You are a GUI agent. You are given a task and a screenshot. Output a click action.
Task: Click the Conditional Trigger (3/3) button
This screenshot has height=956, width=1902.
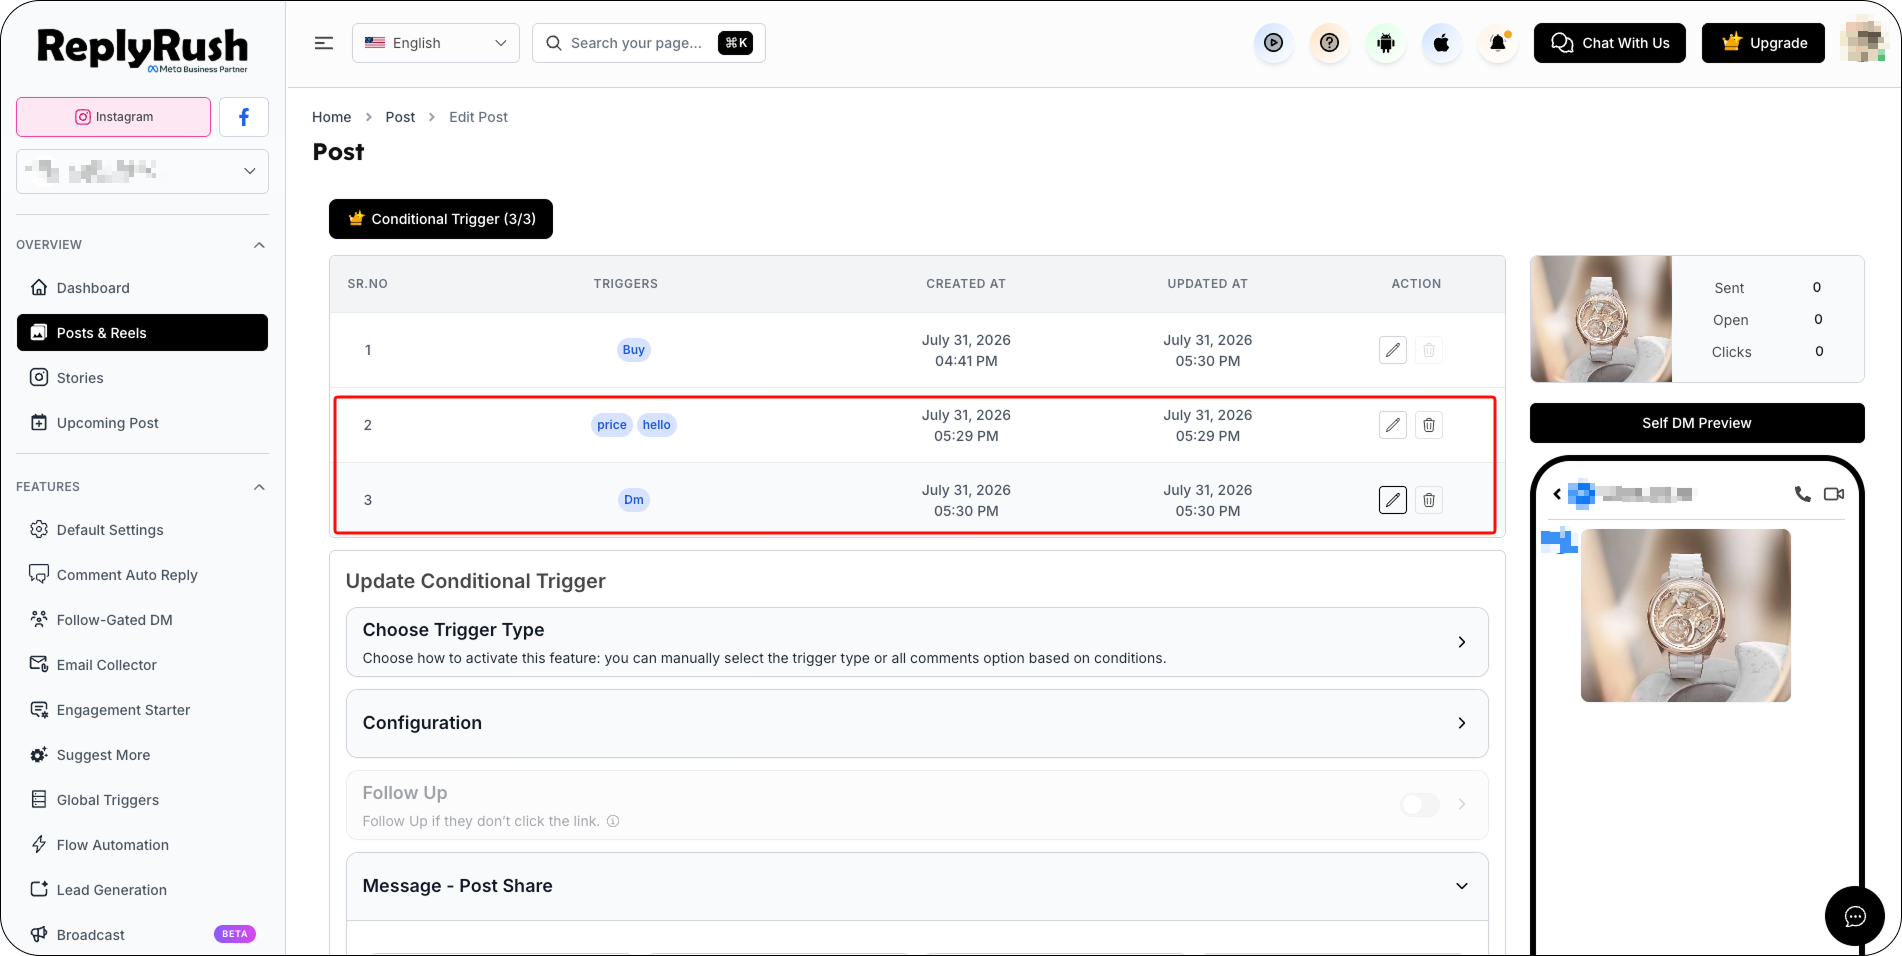coord(441,219)
